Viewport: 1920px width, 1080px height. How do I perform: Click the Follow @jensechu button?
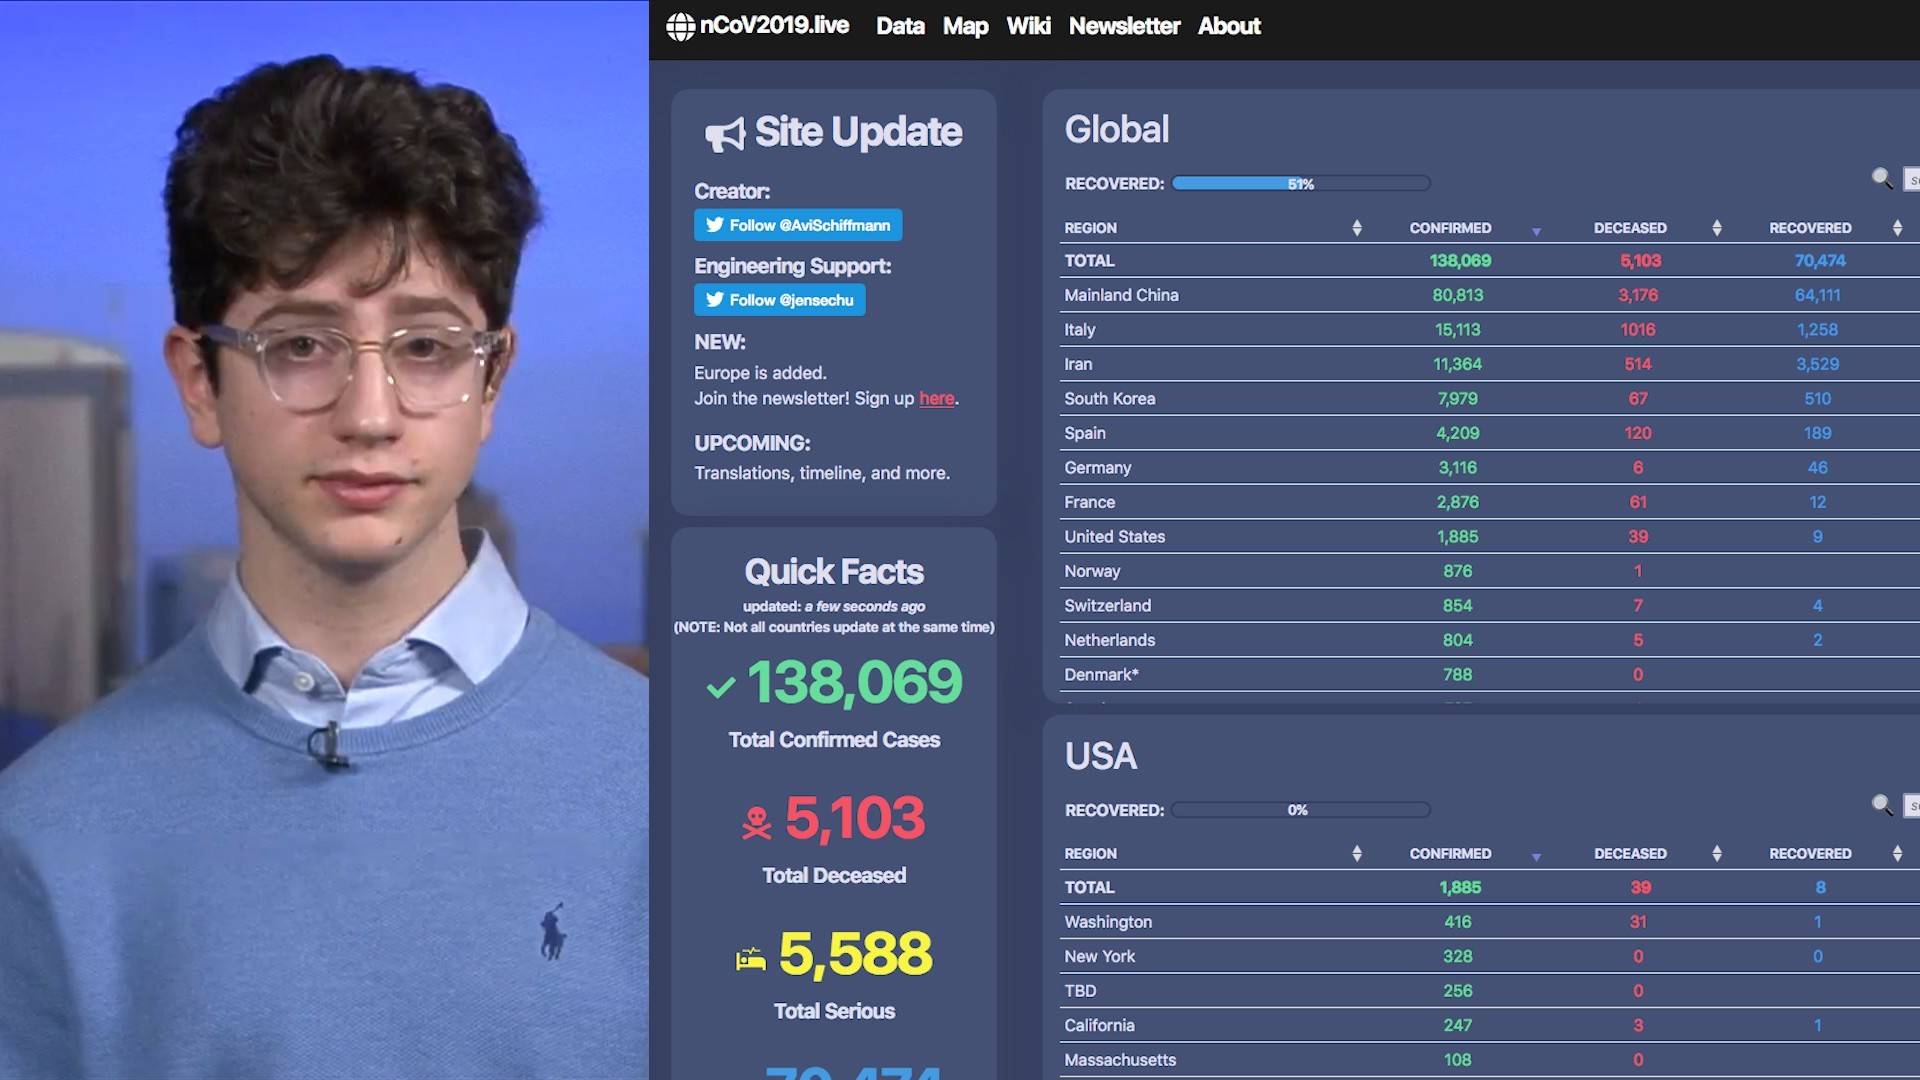coord(779,300)
